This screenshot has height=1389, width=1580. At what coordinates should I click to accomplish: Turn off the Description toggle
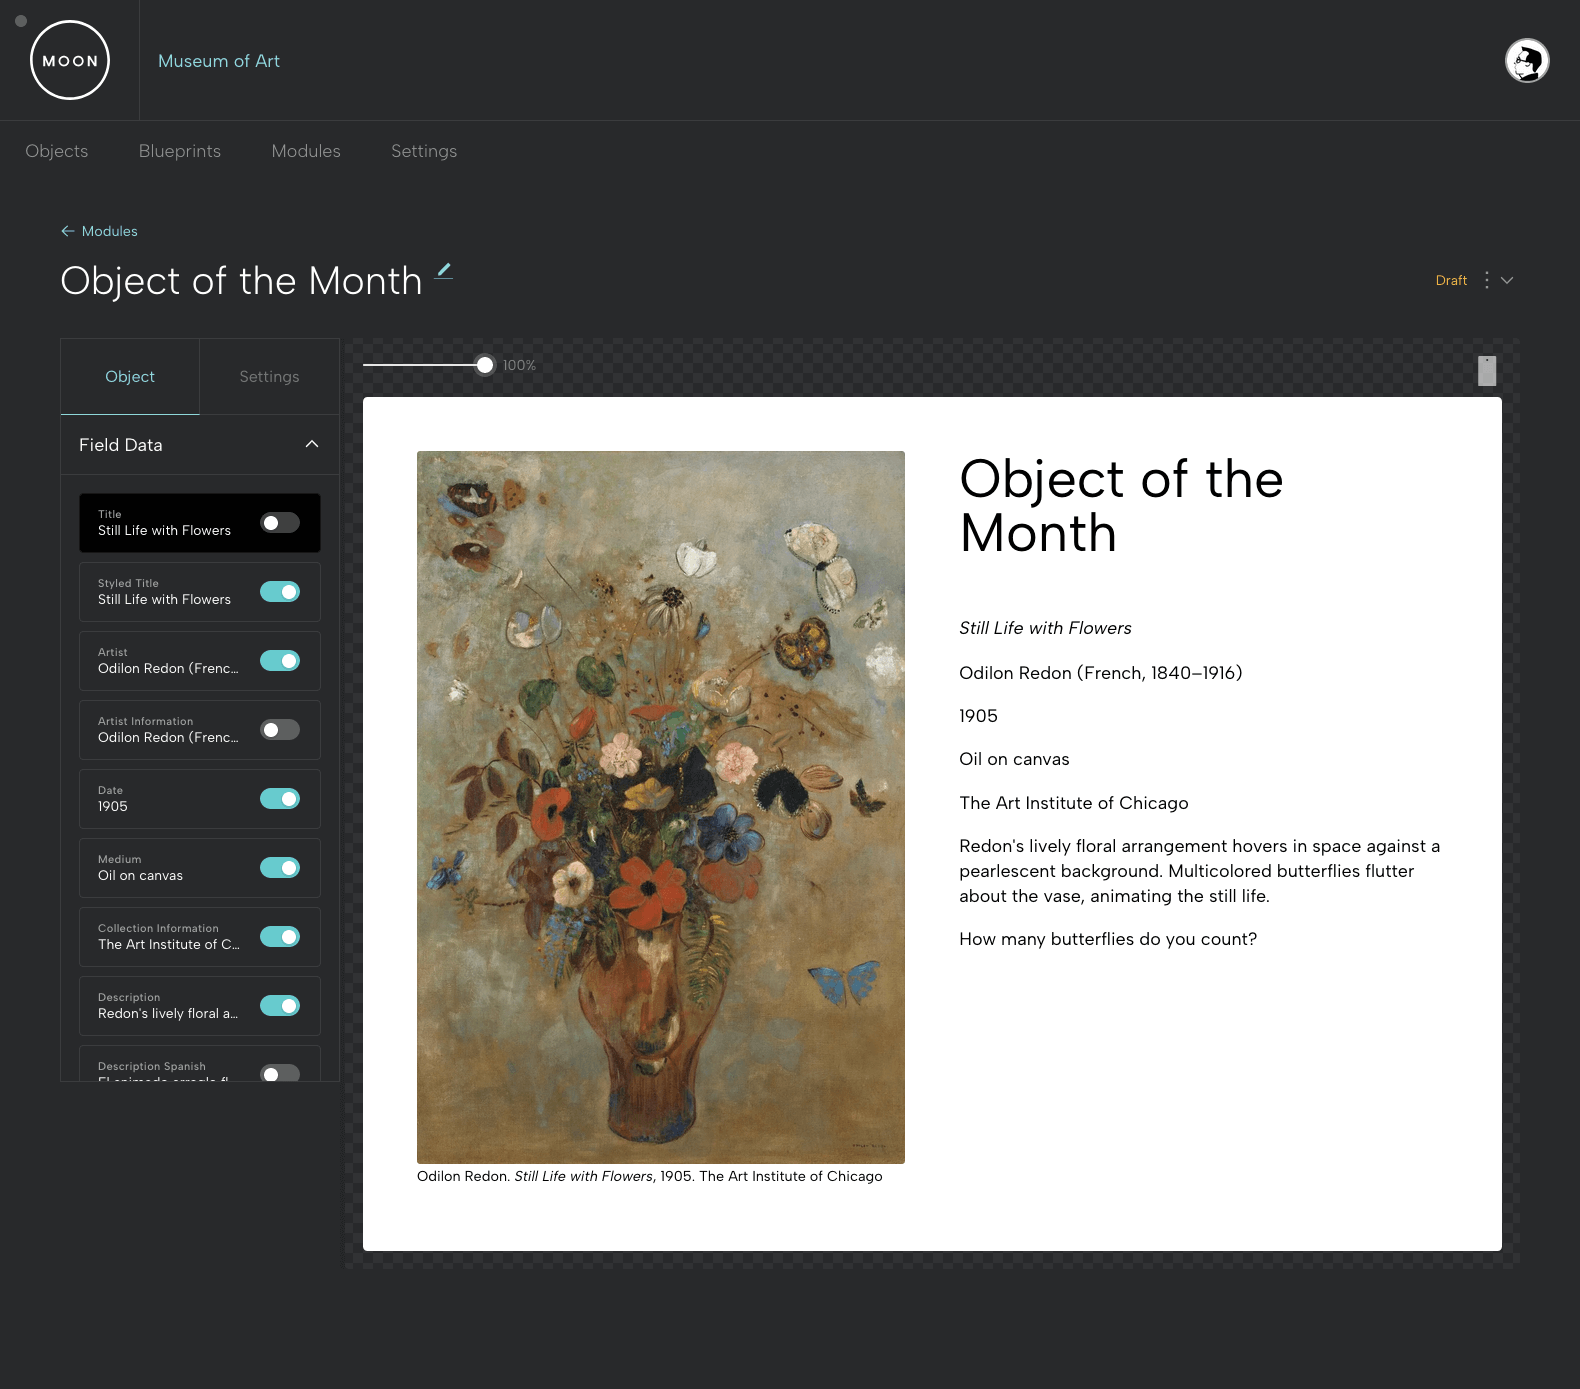coord(280,1006)
